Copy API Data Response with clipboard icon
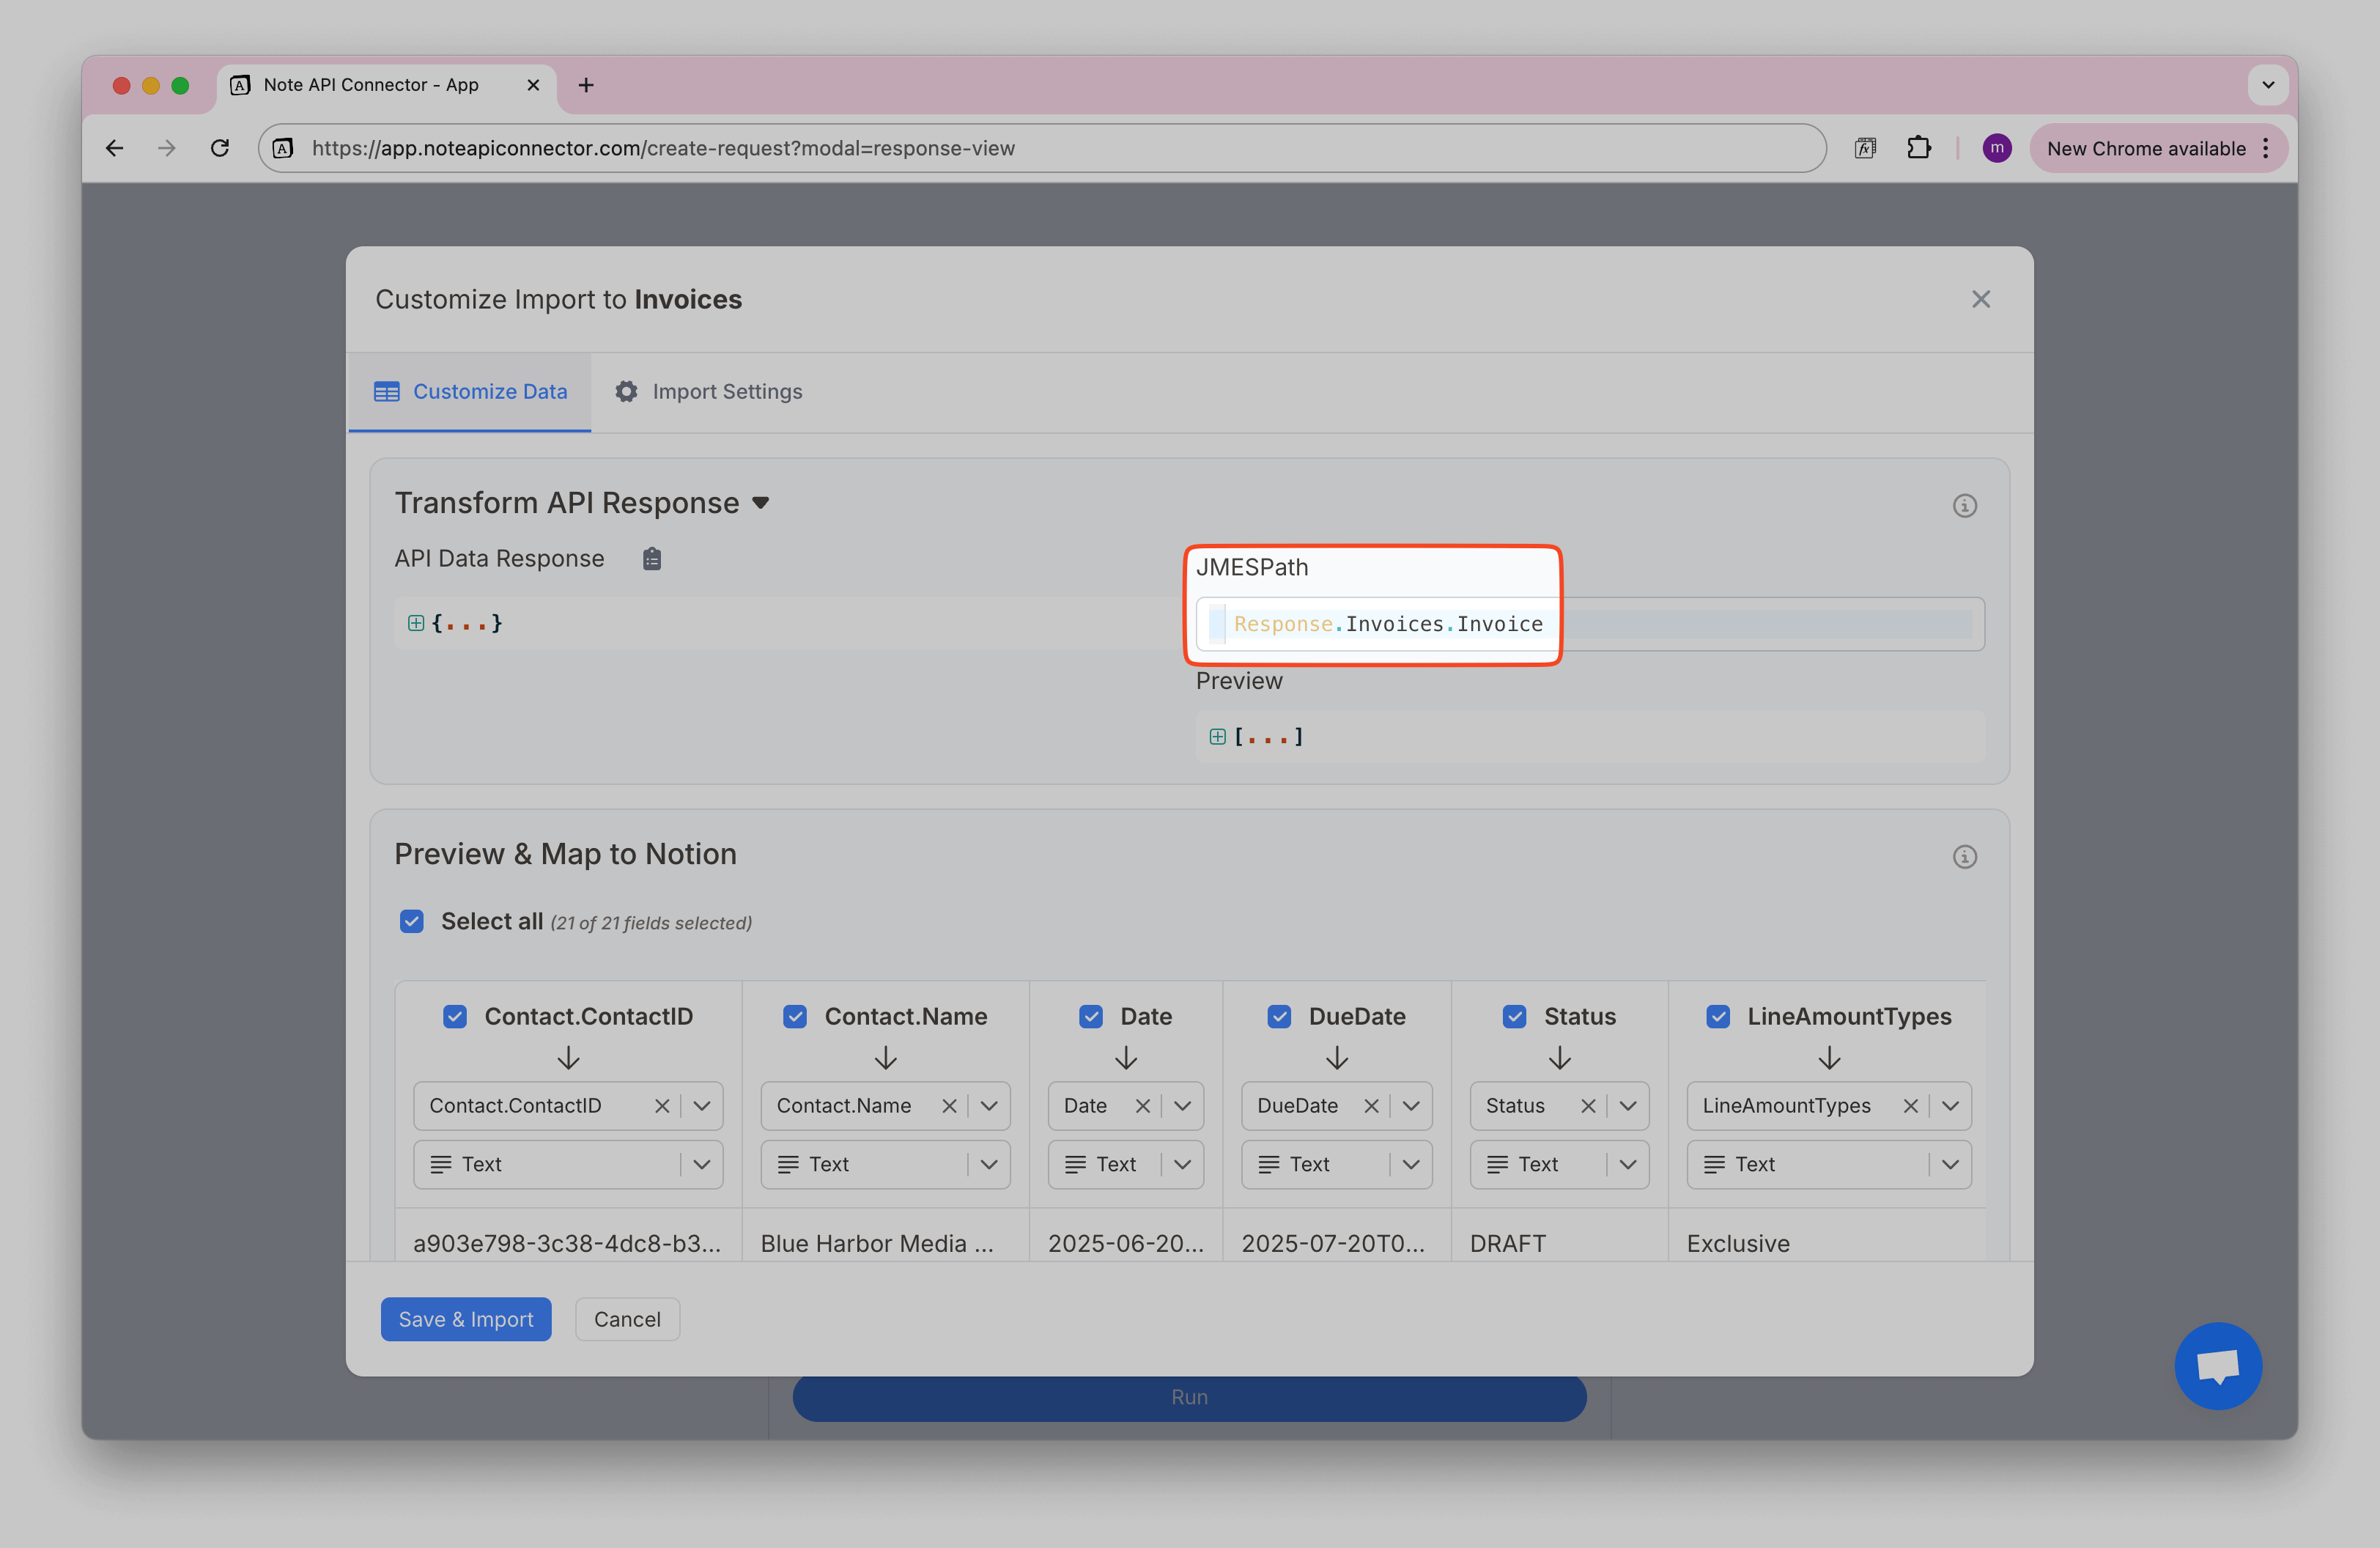 pyautogui.click(x=652, y=559)
